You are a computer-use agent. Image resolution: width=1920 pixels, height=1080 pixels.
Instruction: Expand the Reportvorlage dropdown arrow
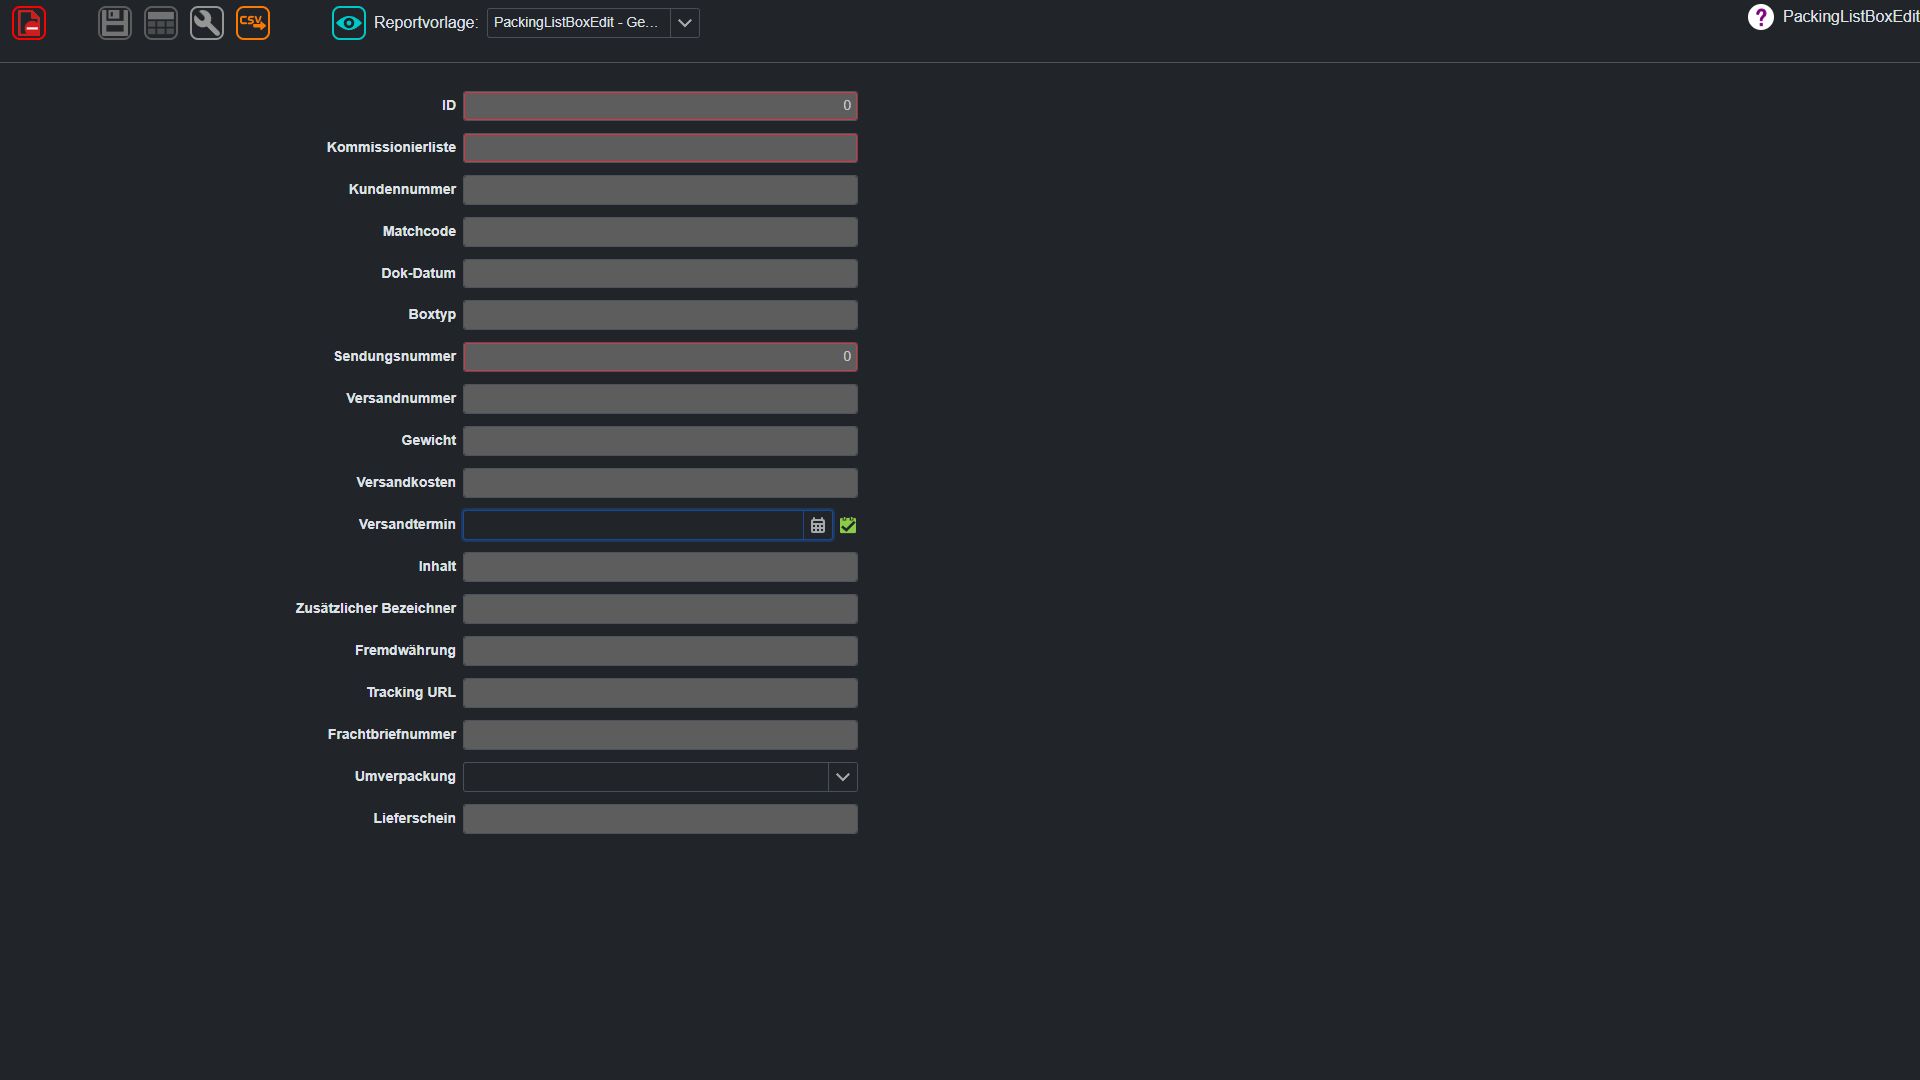(685, 23)
